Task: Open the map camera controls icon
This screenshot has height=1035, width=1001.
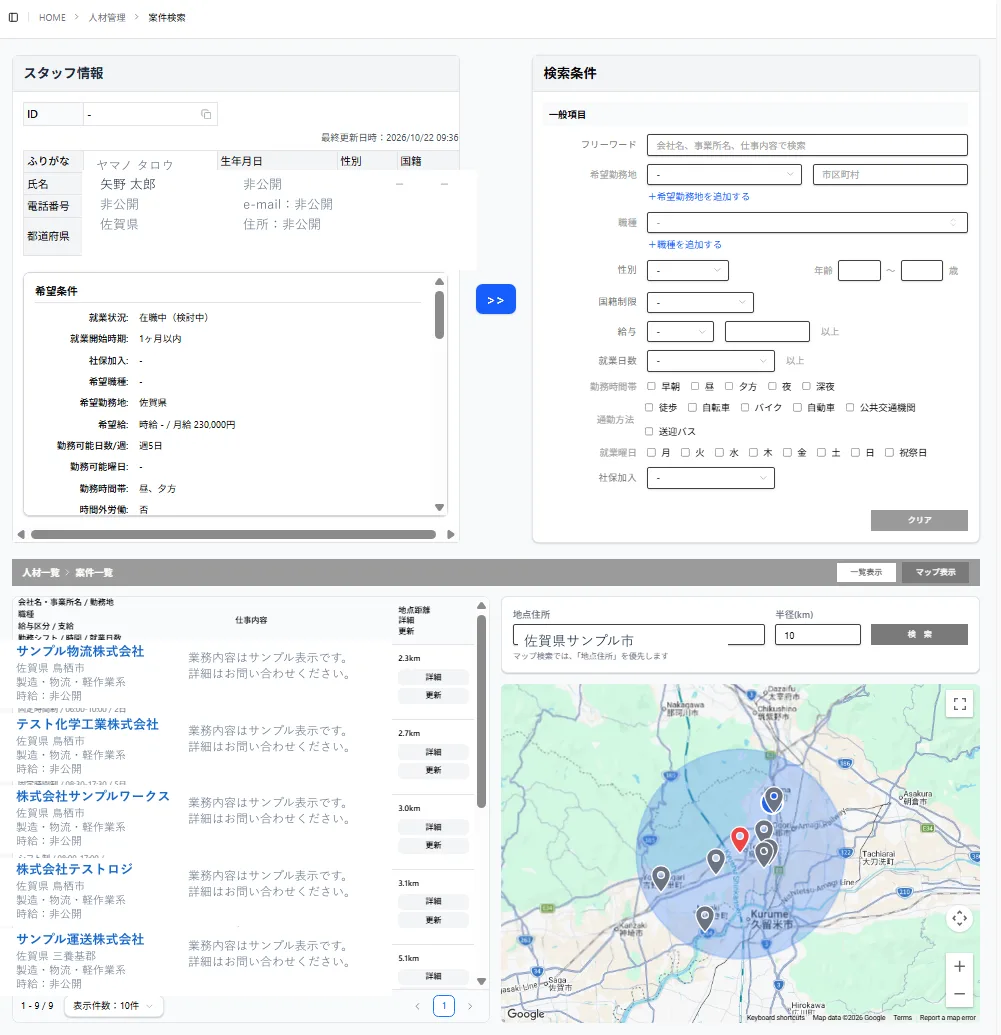Action: (959, 918)
